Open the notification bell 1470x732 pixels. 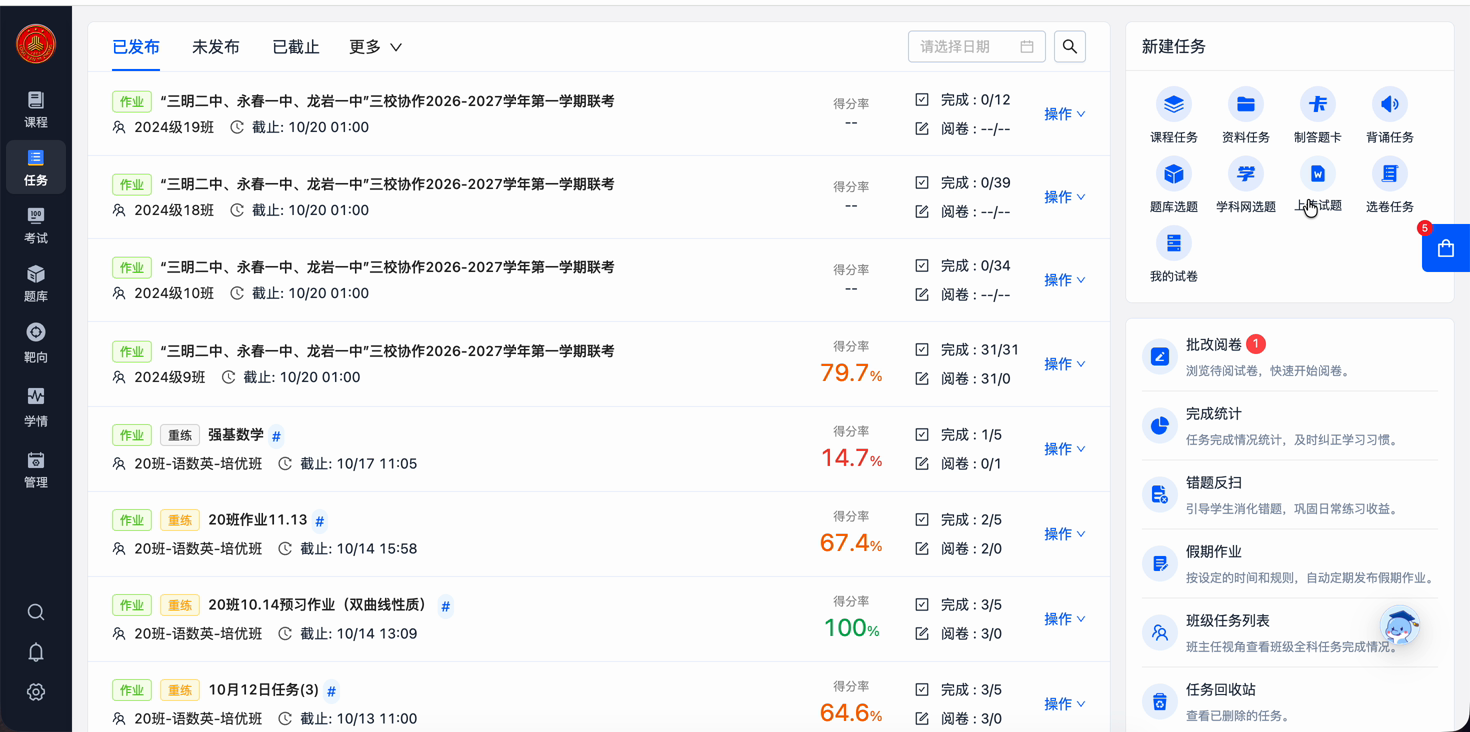[x=36, y=652]
